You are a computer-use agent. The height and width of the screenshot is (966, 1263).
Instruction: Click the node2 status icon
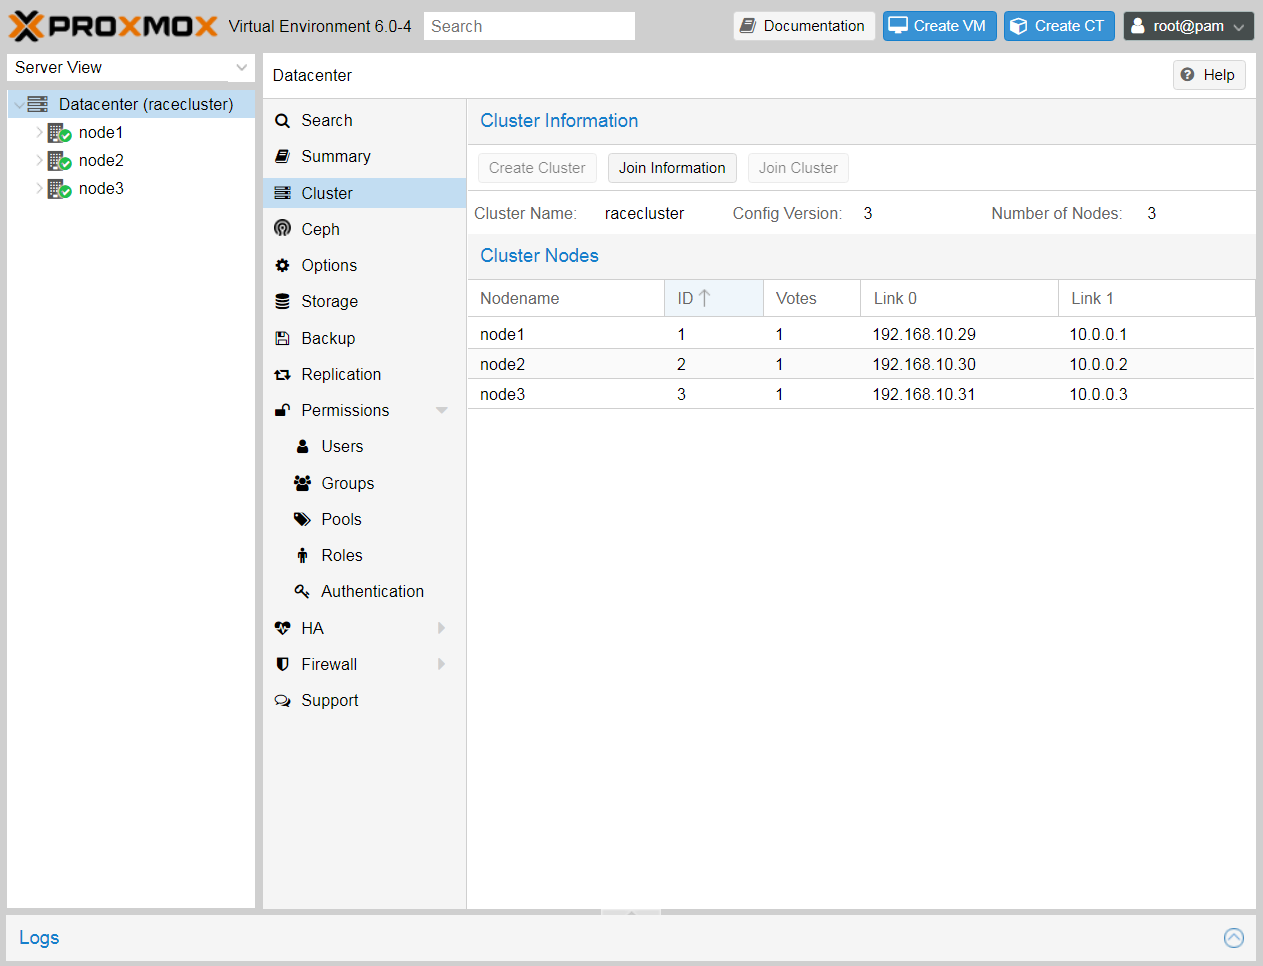pos(60,161)
